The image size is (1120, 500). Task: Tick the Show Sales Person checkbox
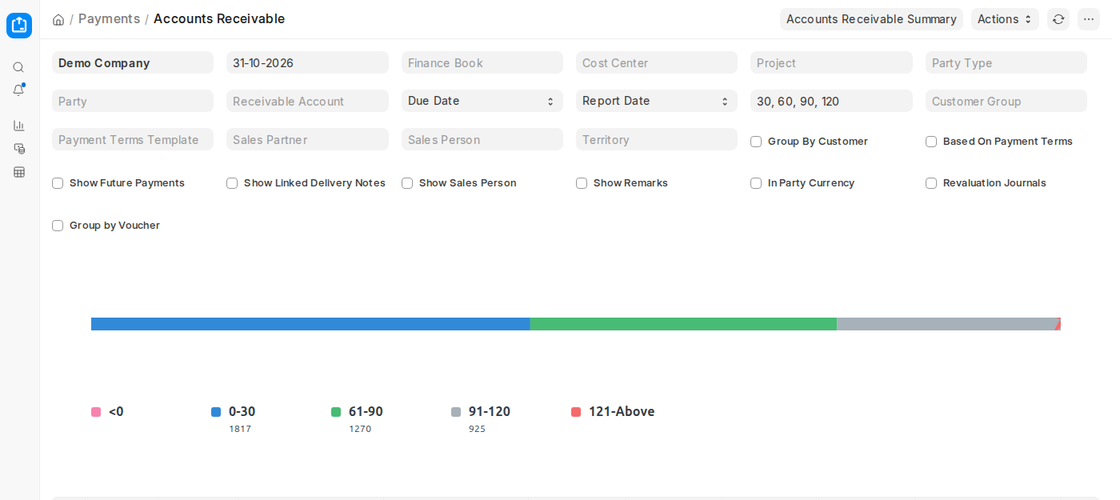click(x=407, y=183)
